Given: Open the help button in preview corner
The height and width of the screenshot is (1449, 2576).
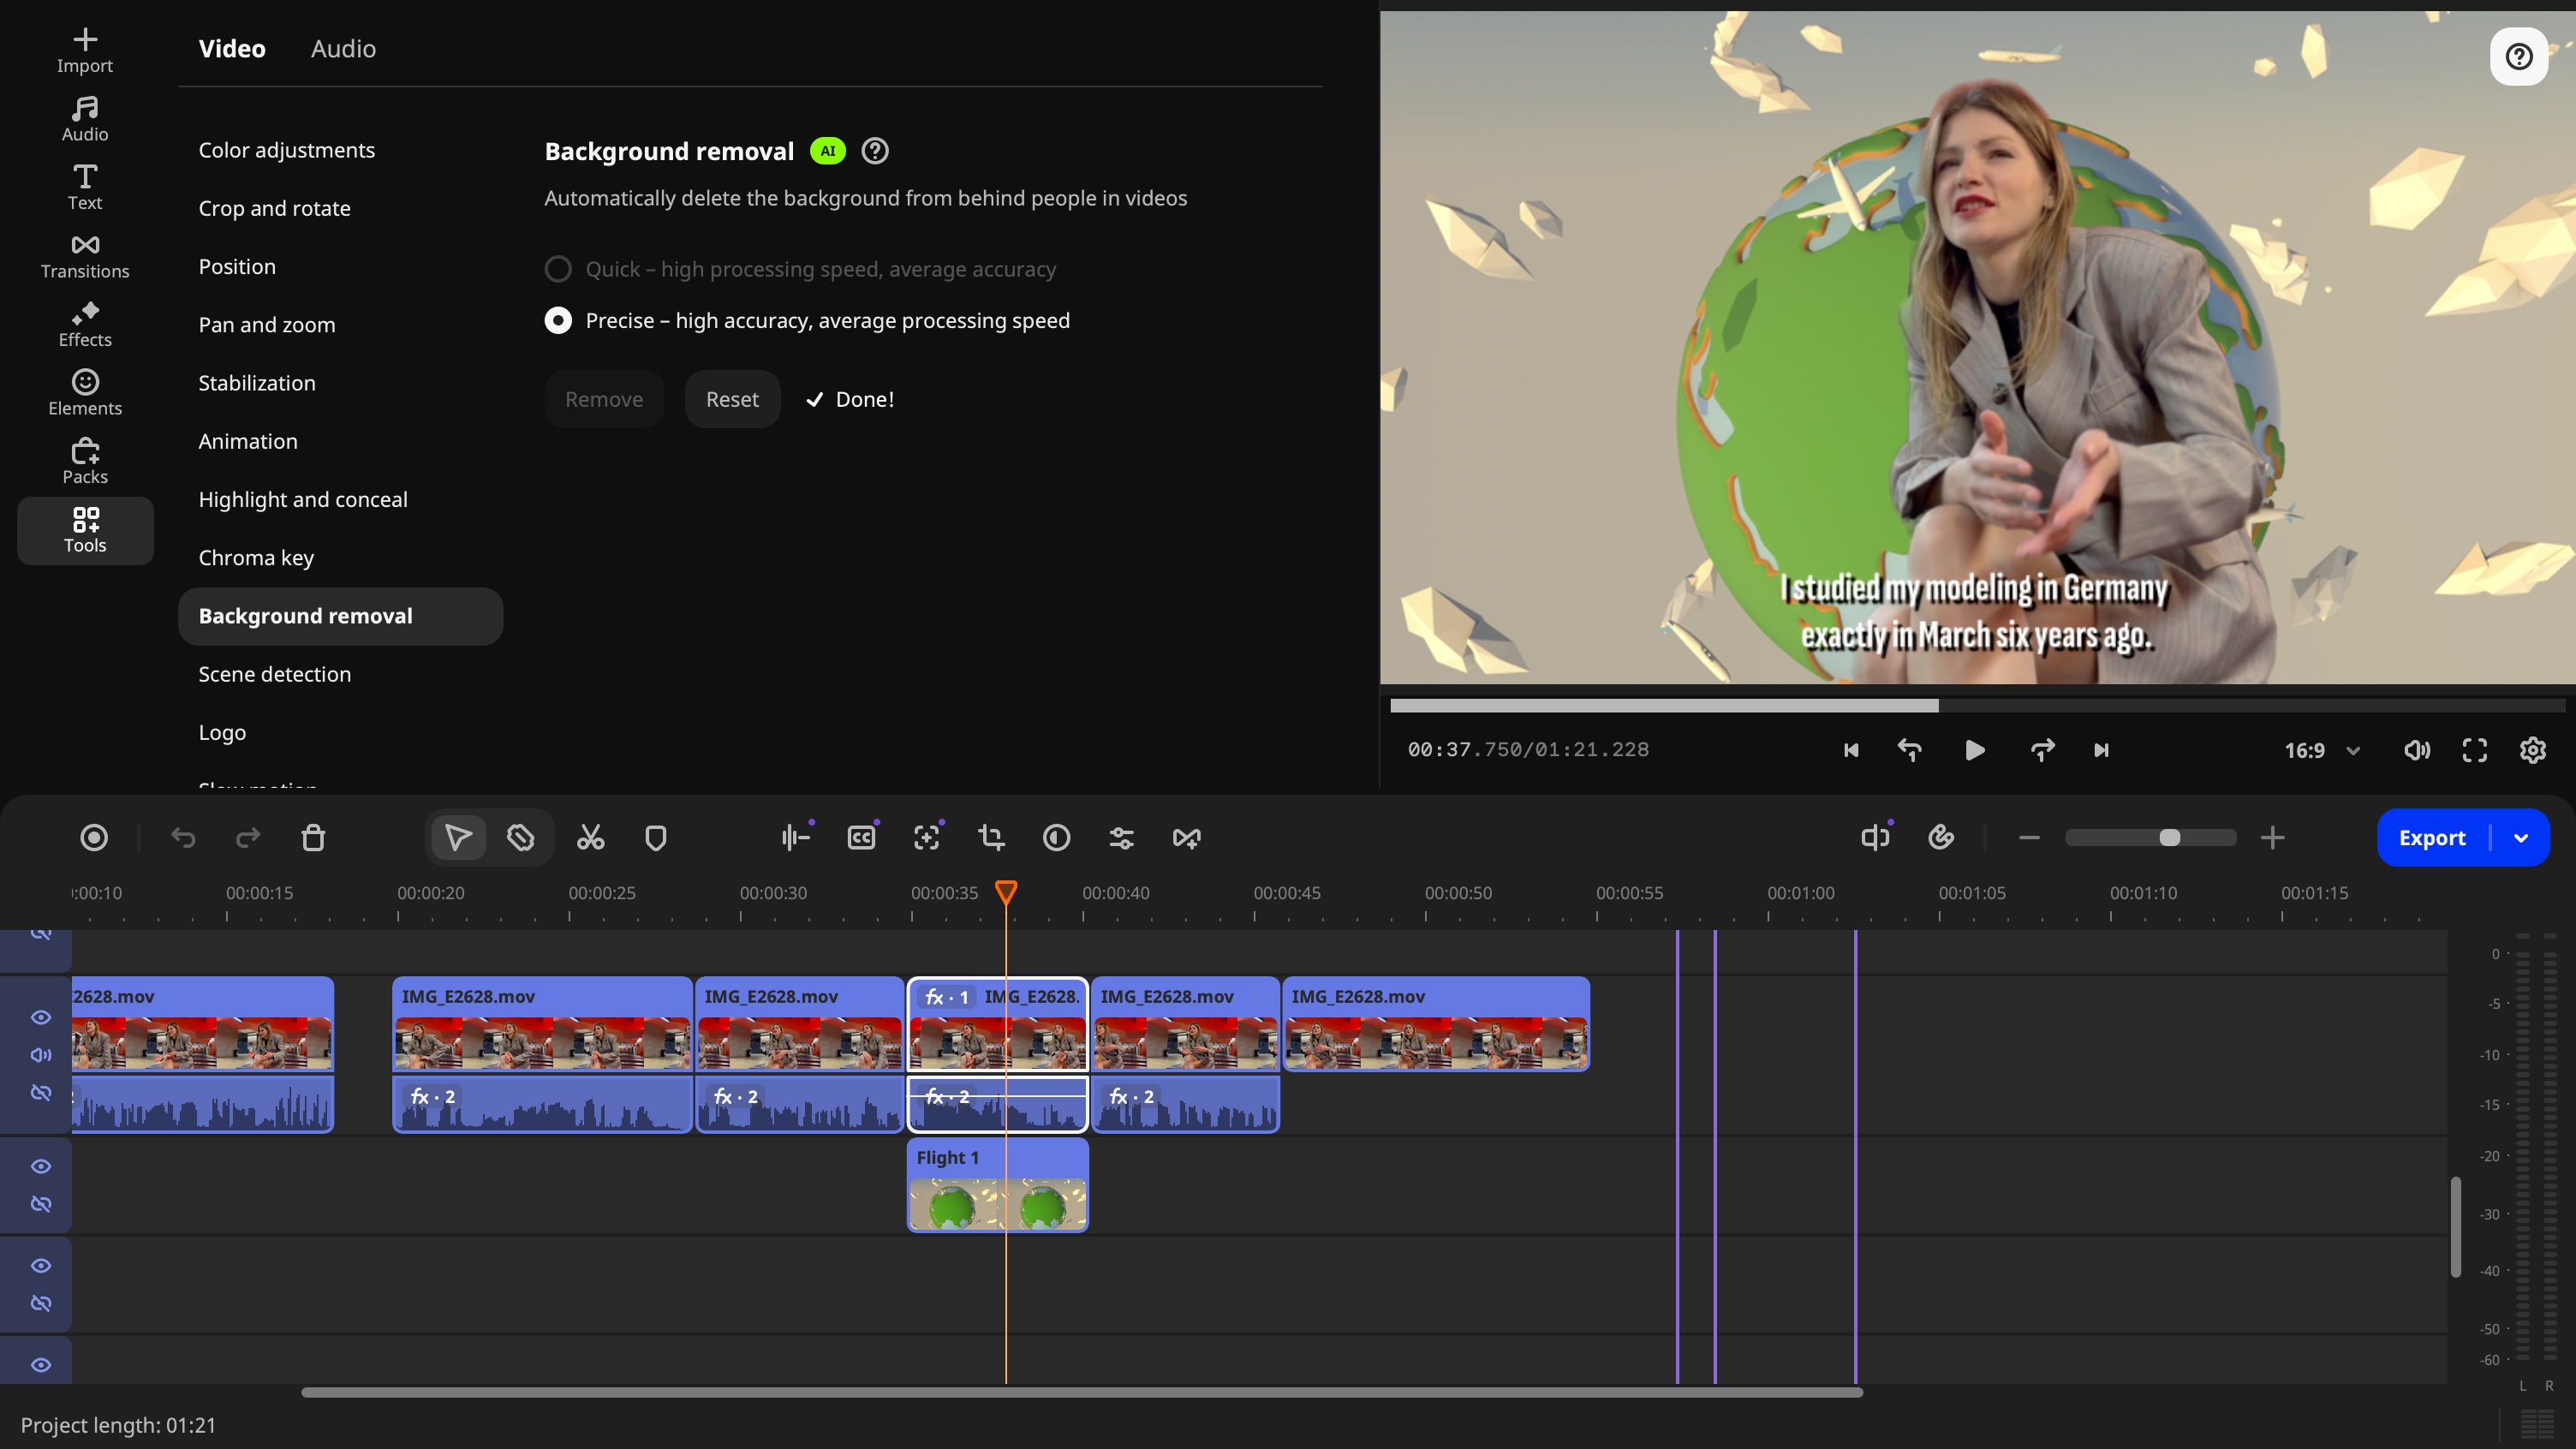Looking at the screenshot, I should tap(2518, 56).
